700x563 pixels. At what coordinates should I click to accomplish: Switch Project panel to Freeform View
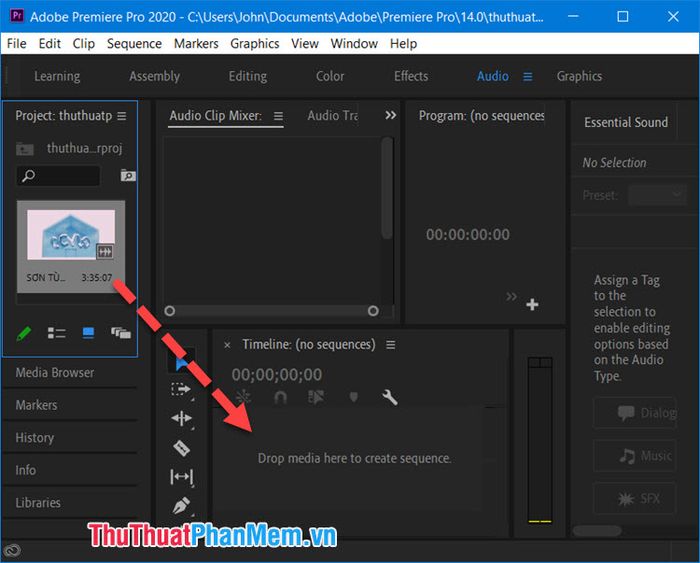[x=121, y=333]
